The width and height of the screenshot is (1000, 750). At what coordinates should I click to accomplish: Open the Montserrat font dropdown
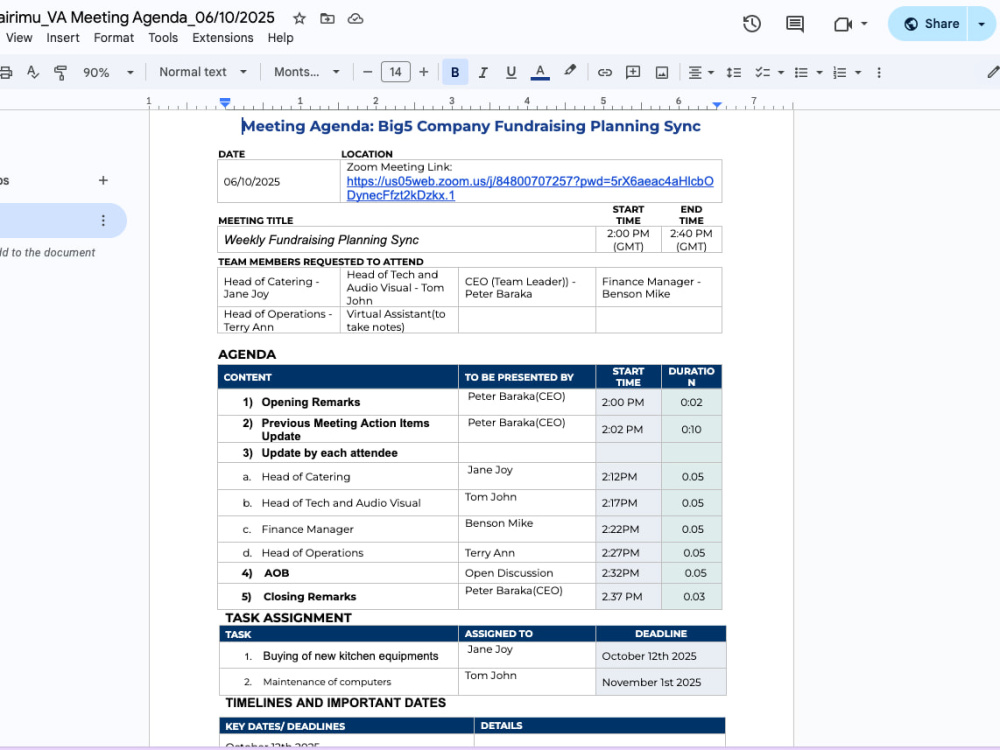click(x=307, y=72)
